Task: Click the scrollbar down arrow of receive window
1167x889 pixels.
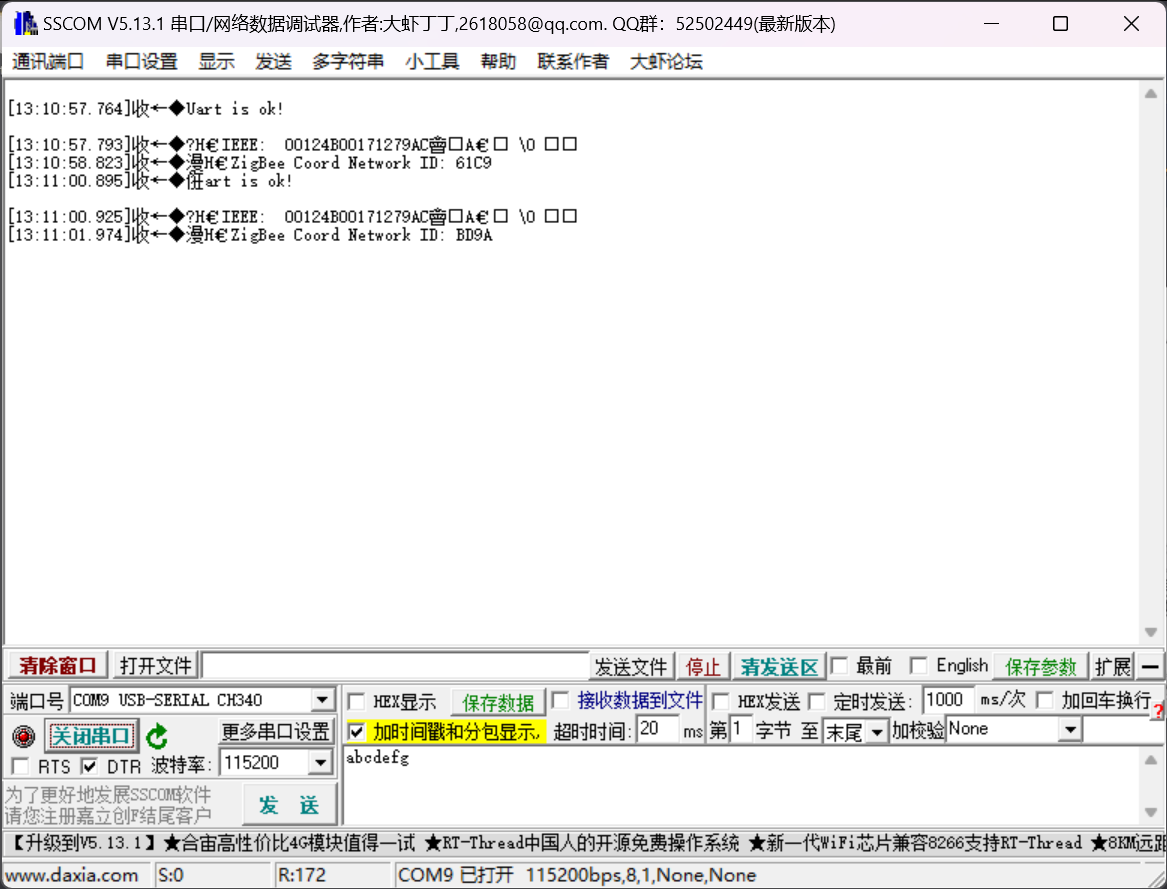Action: point(1152,630)
